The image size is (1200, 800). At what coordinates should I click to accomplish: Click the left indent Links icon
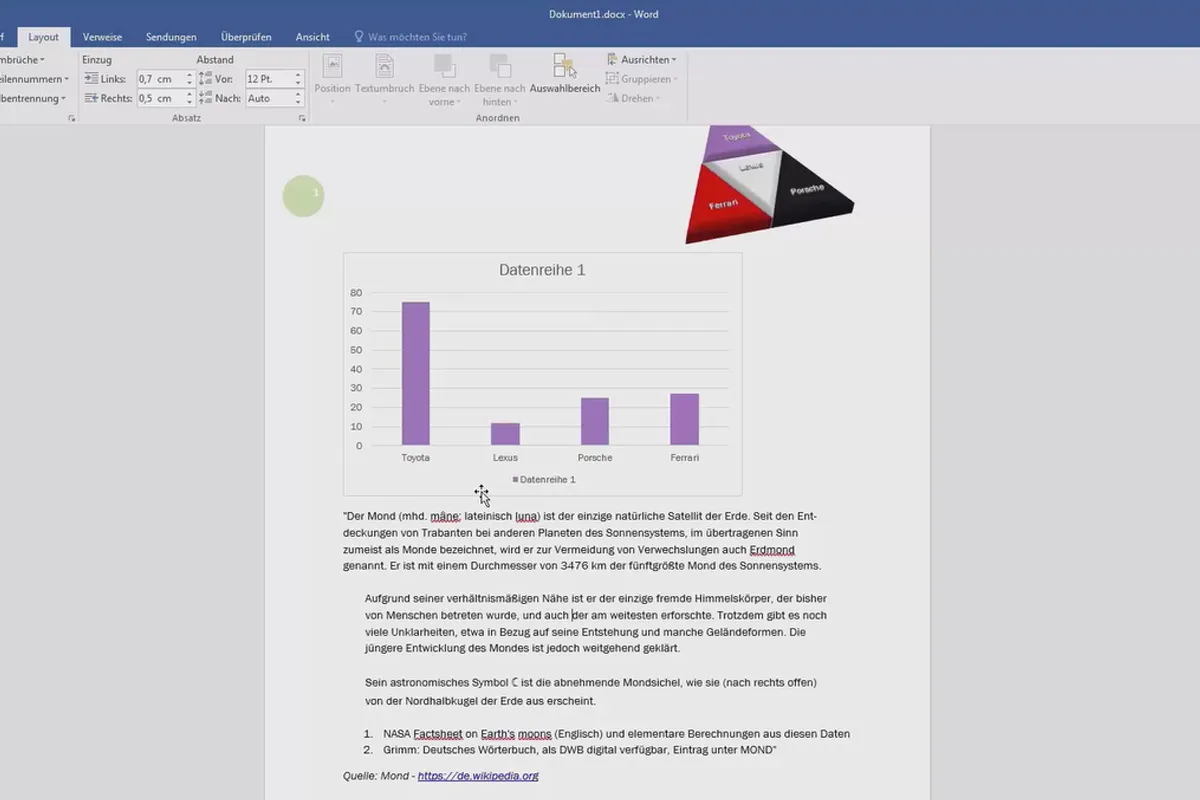pyautogui.click(x=91, y=79)
